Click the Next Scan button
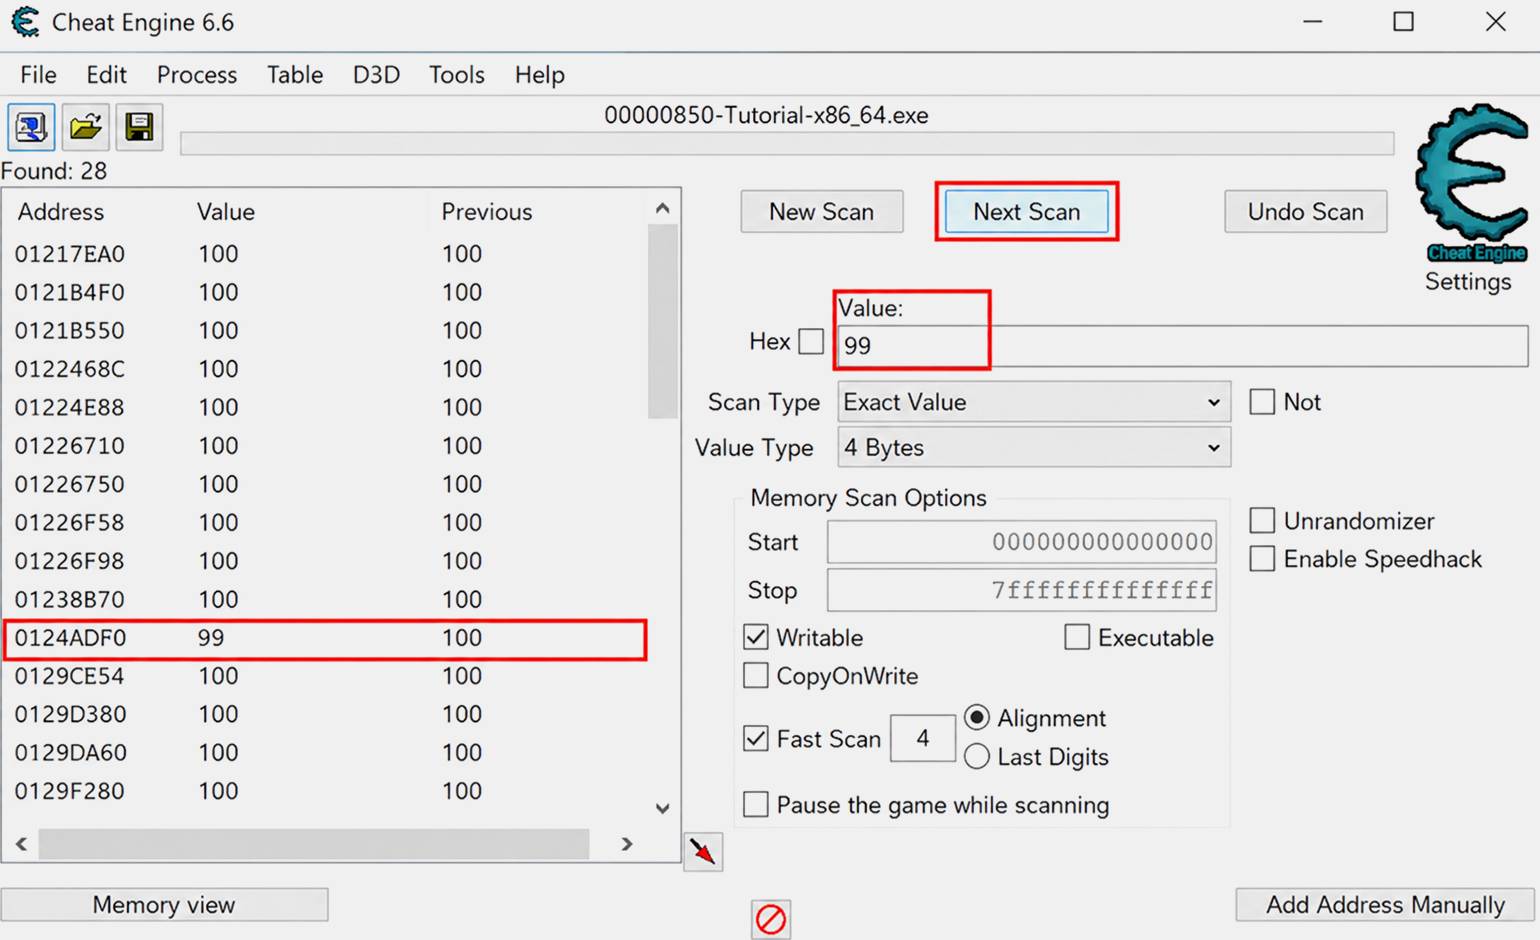Viewport: 1540px width, 940px height. pos(1027,212)
